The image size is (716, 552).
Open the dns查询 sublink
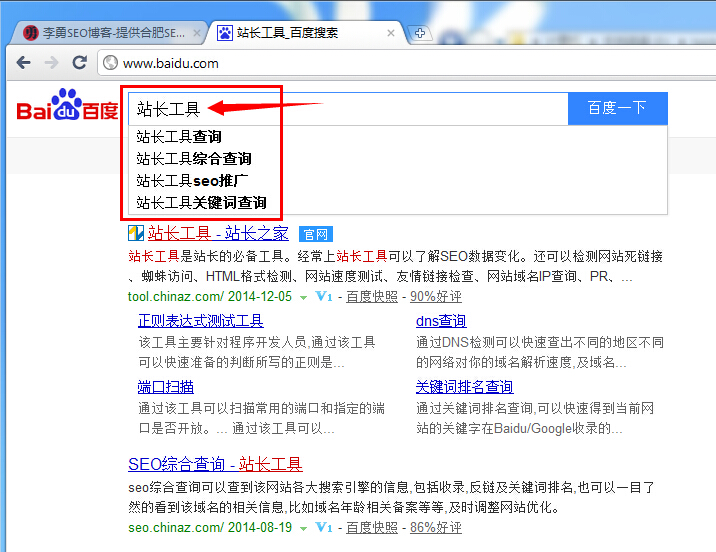(441, 321)
